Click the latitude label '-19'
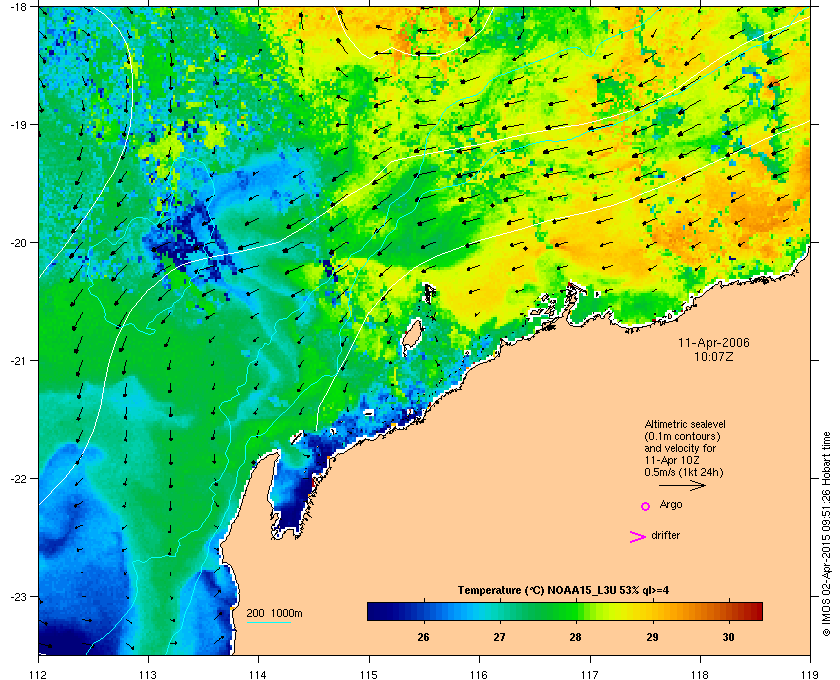840x680 pixels. point(17,124)
